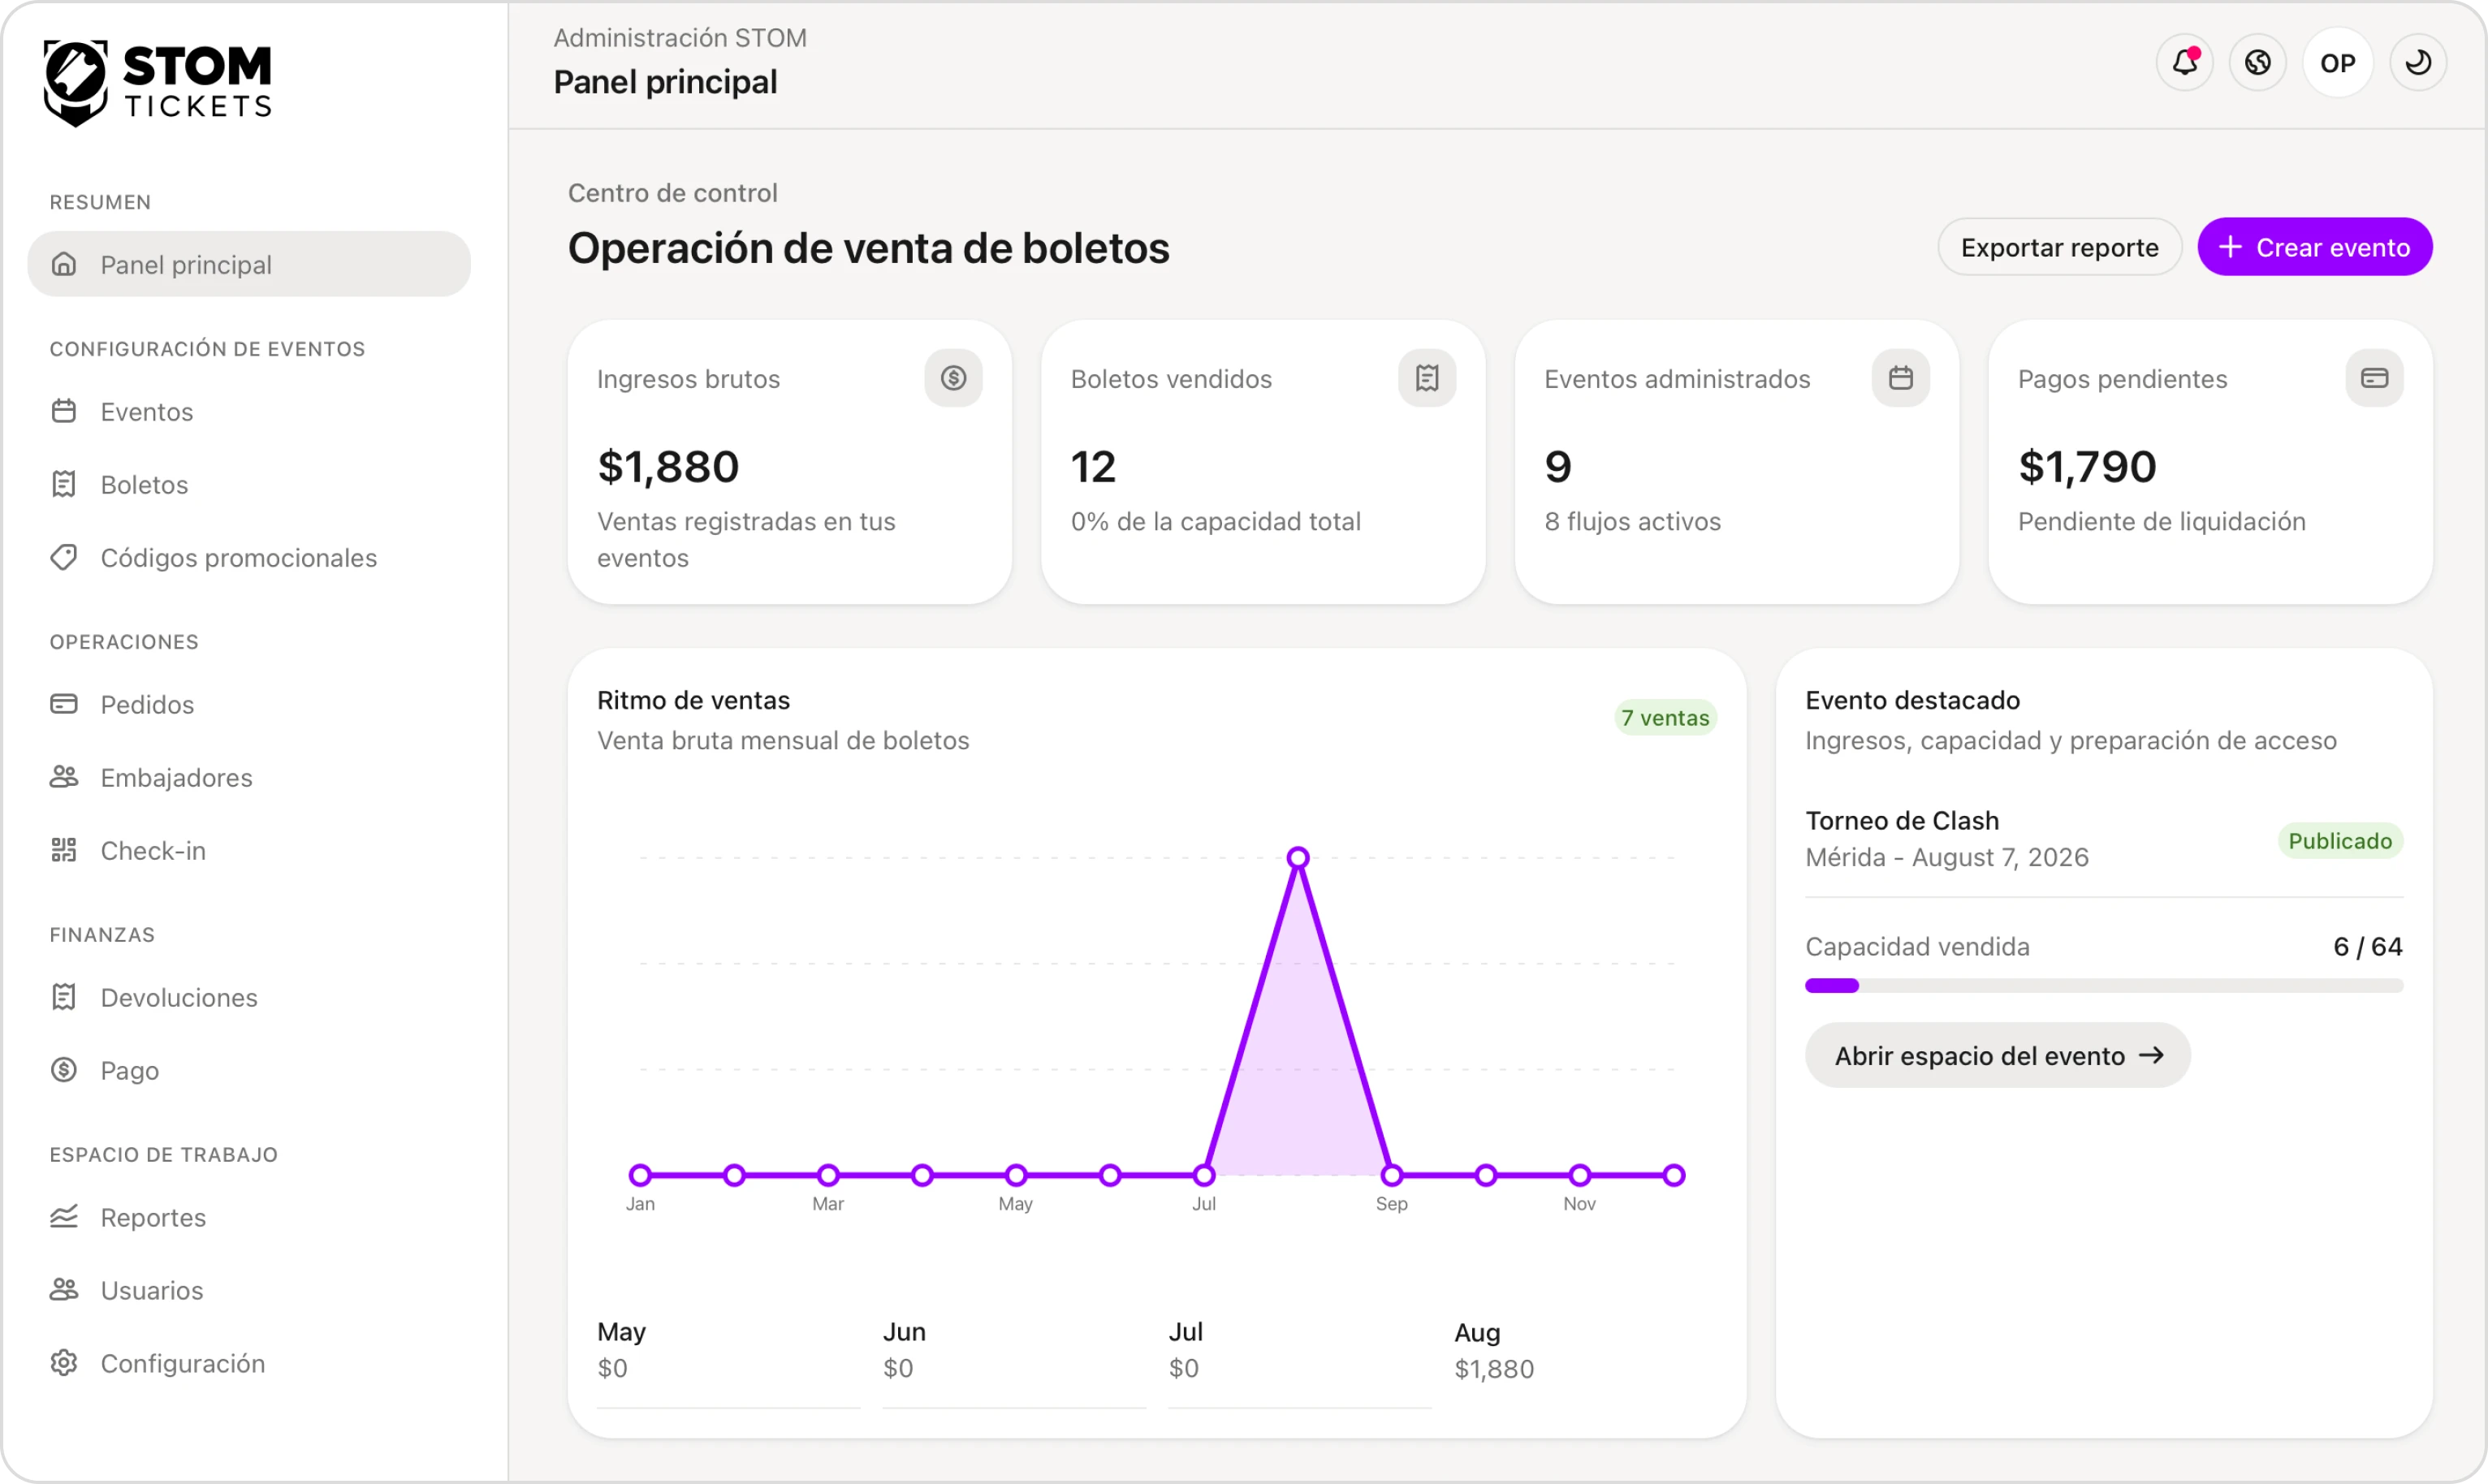
Task: Click the chart icon beside Reportes
Action: pos(64,1217)
